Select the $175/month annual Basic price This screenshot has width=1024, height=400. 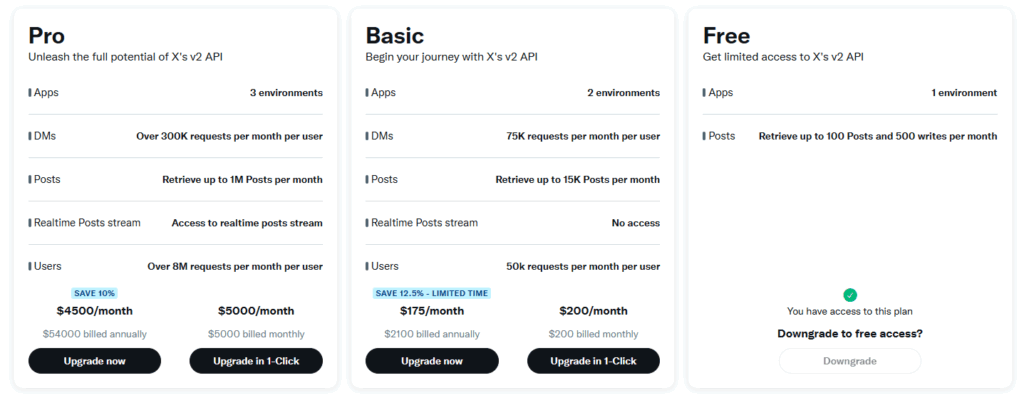pyautogui.click(x=432, y=310)
